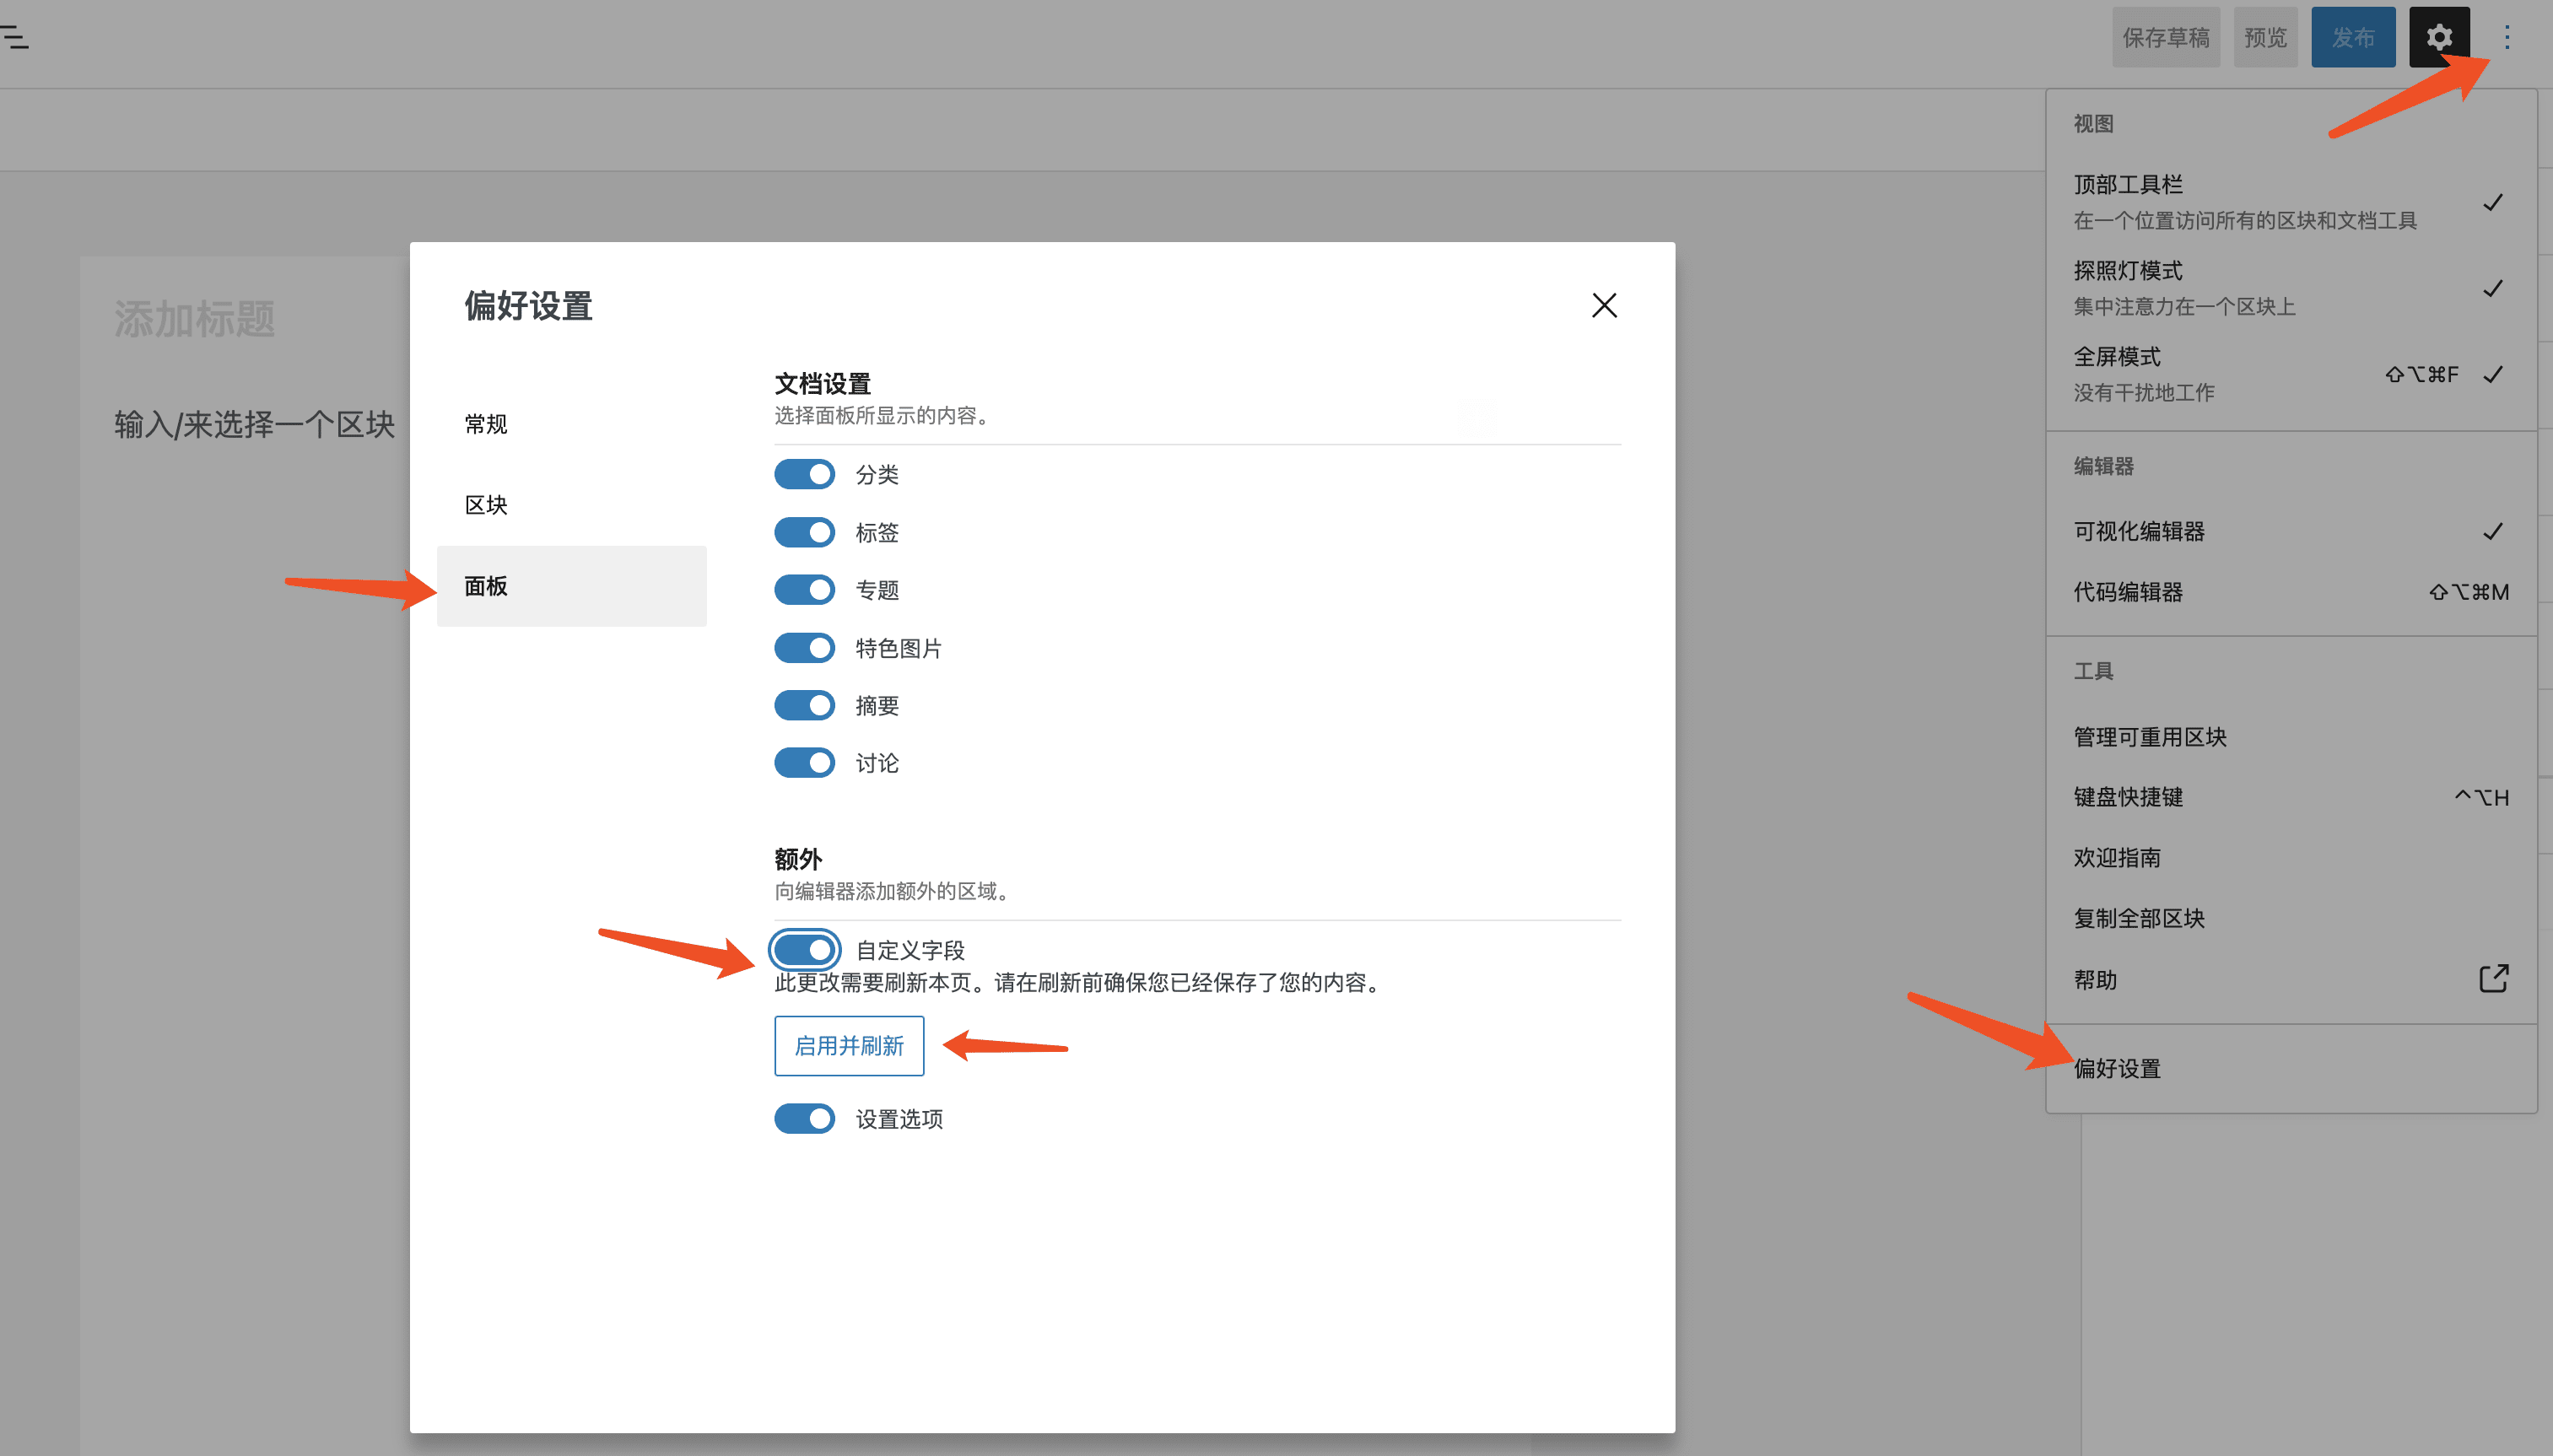2553x1456 pixels.
Task: Switch to the 区块 preferences tab
Action: coord(571,505)
